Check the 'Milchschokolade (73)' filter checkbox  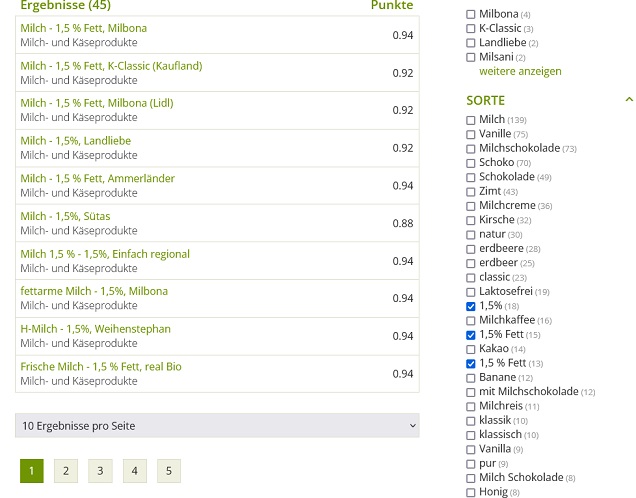pyautogui.click(x=471, y=149)
